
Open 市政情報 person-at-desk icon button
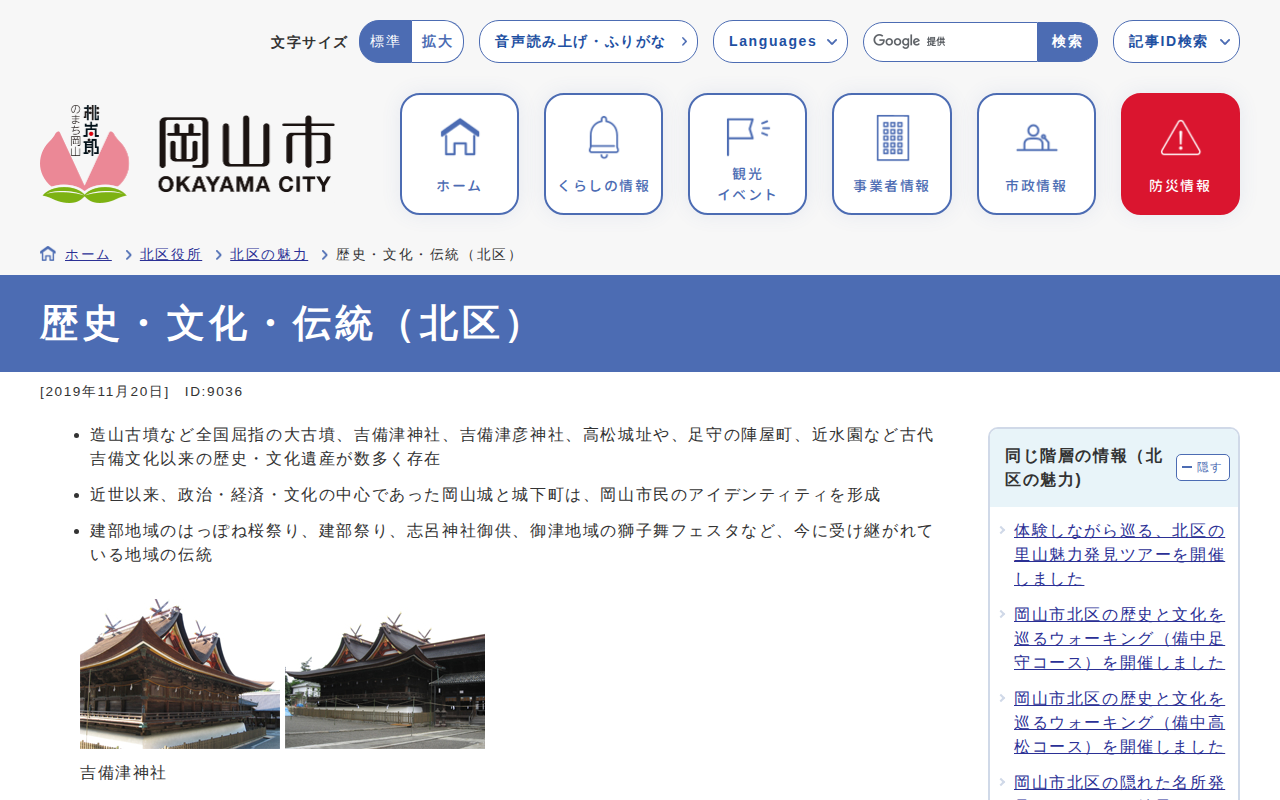click(1036, 154)
